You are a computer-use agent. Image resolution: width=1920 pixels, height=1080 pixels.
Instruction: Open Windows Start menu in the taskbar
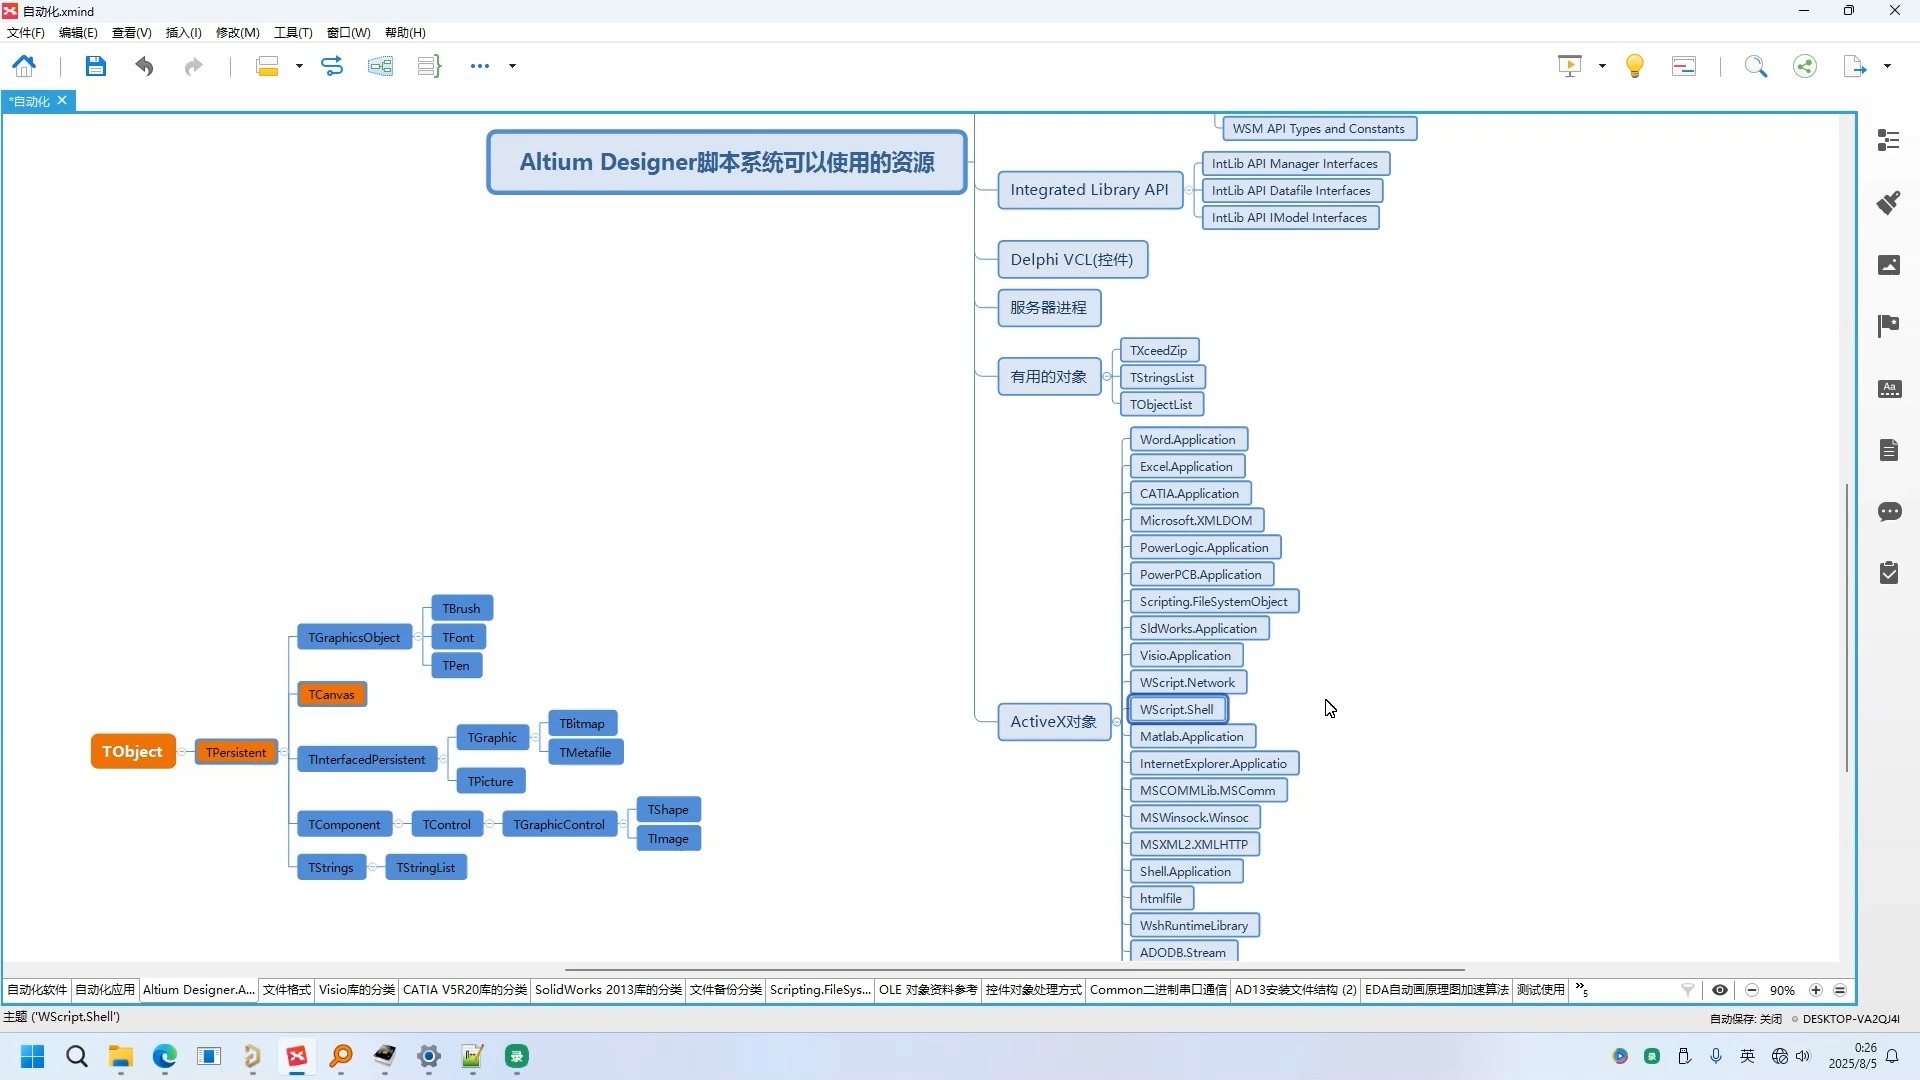coord(32,1057)
